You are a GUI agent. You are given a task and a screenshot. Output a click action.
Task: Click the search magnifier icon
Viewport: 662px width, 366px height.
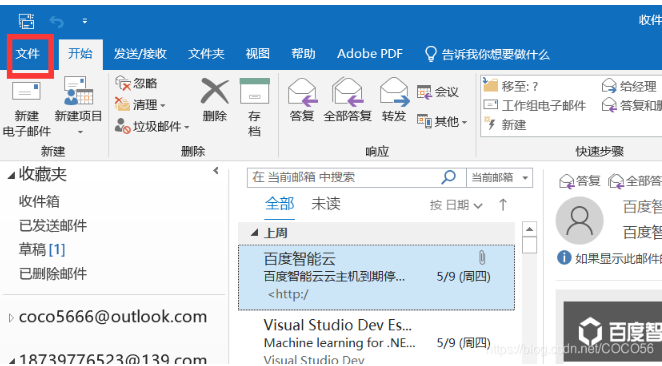tap(448, 177)
